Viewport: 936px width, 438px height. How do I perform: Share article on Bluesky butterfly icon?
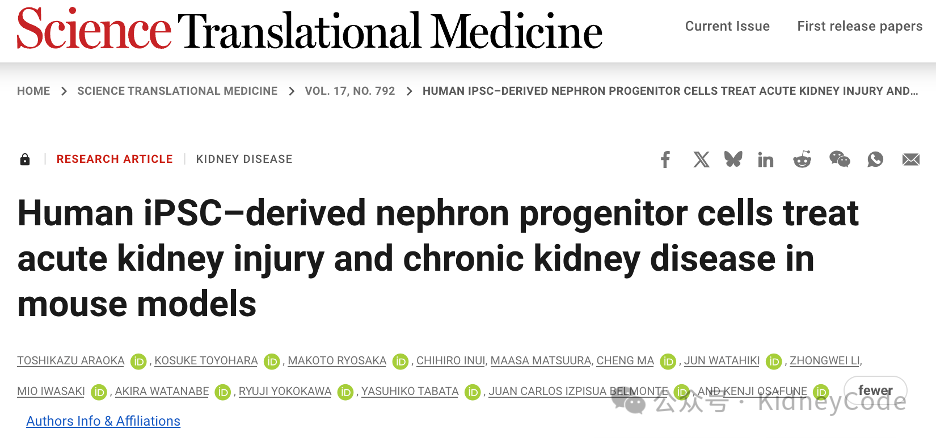[733, 159]
